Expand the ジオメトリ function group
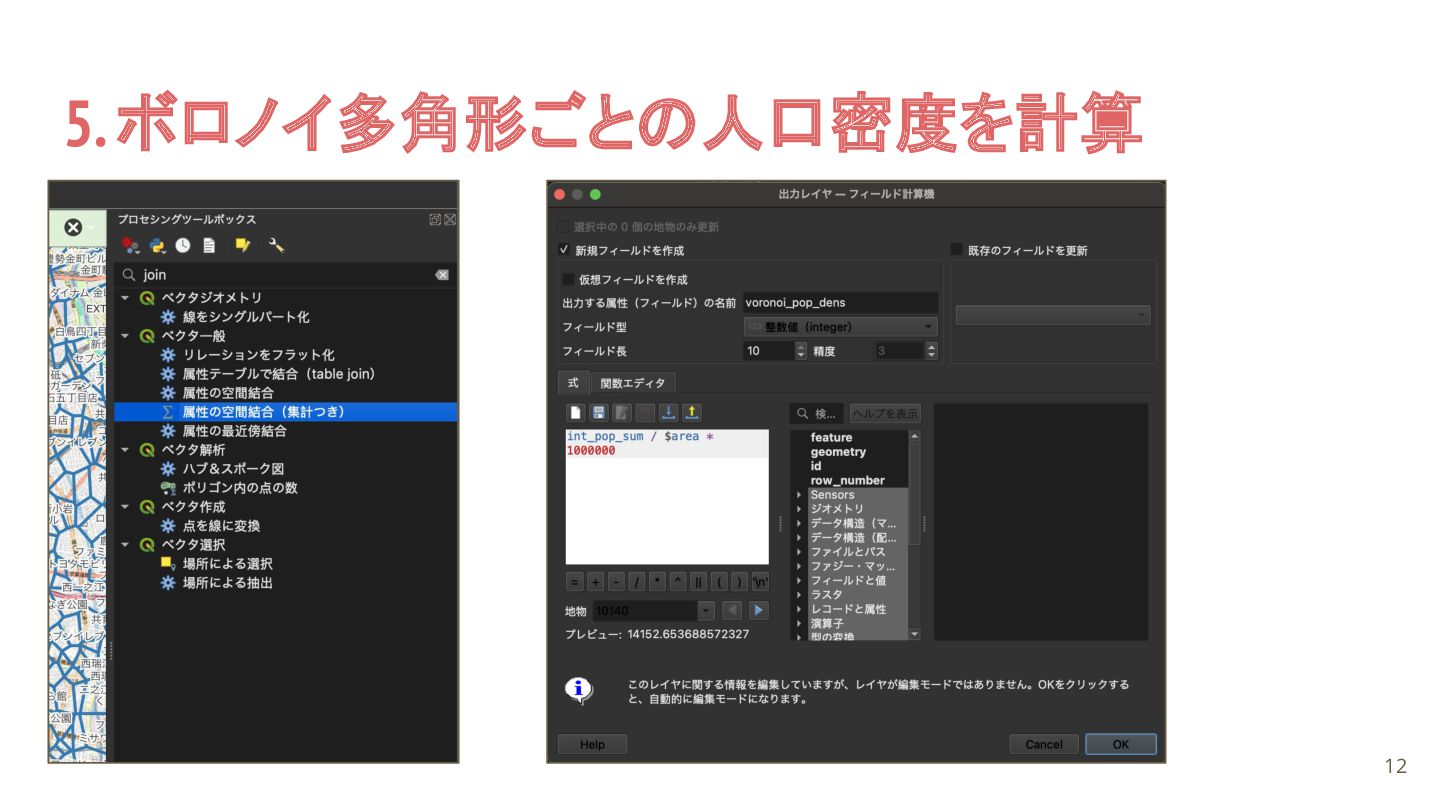 coord(799,509)
